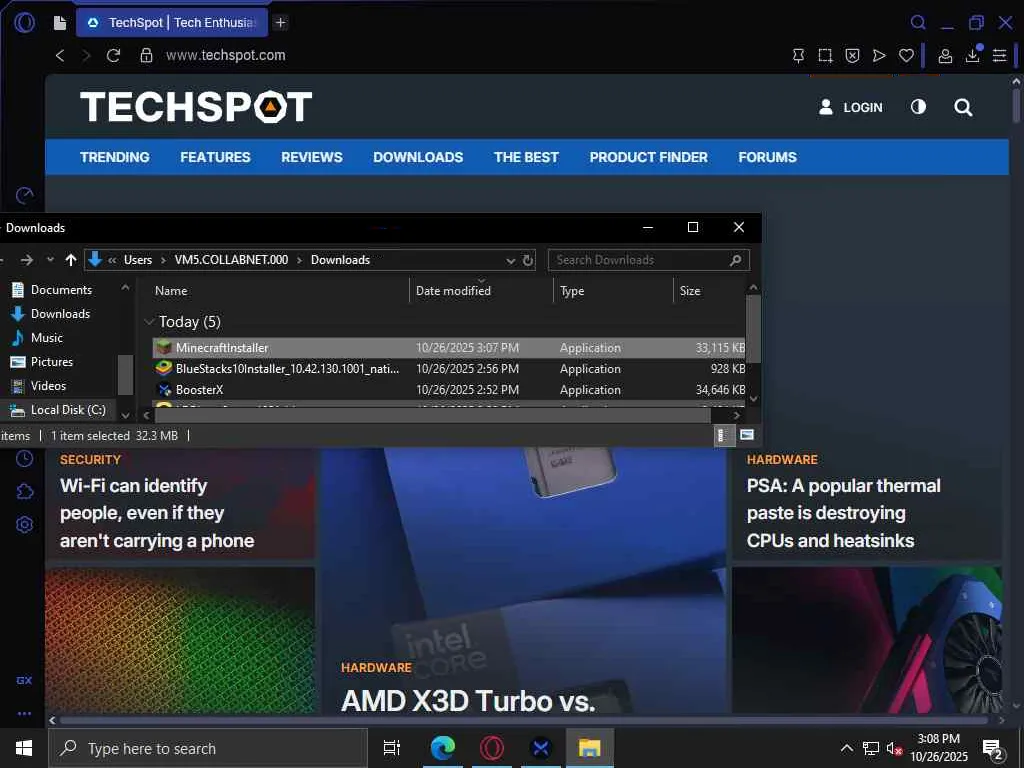View site security lock information
Image resolution: width=1024 pixels, height=768 pixels.
(x=146, y=56)
